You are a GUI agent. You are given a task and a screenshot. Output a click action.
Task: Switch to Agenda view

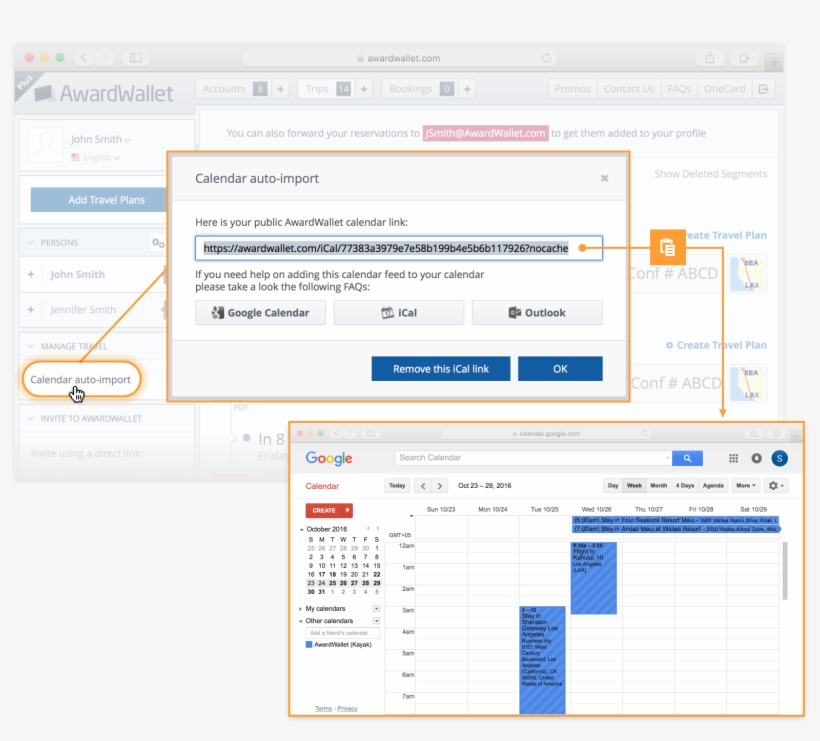(713, 486)
